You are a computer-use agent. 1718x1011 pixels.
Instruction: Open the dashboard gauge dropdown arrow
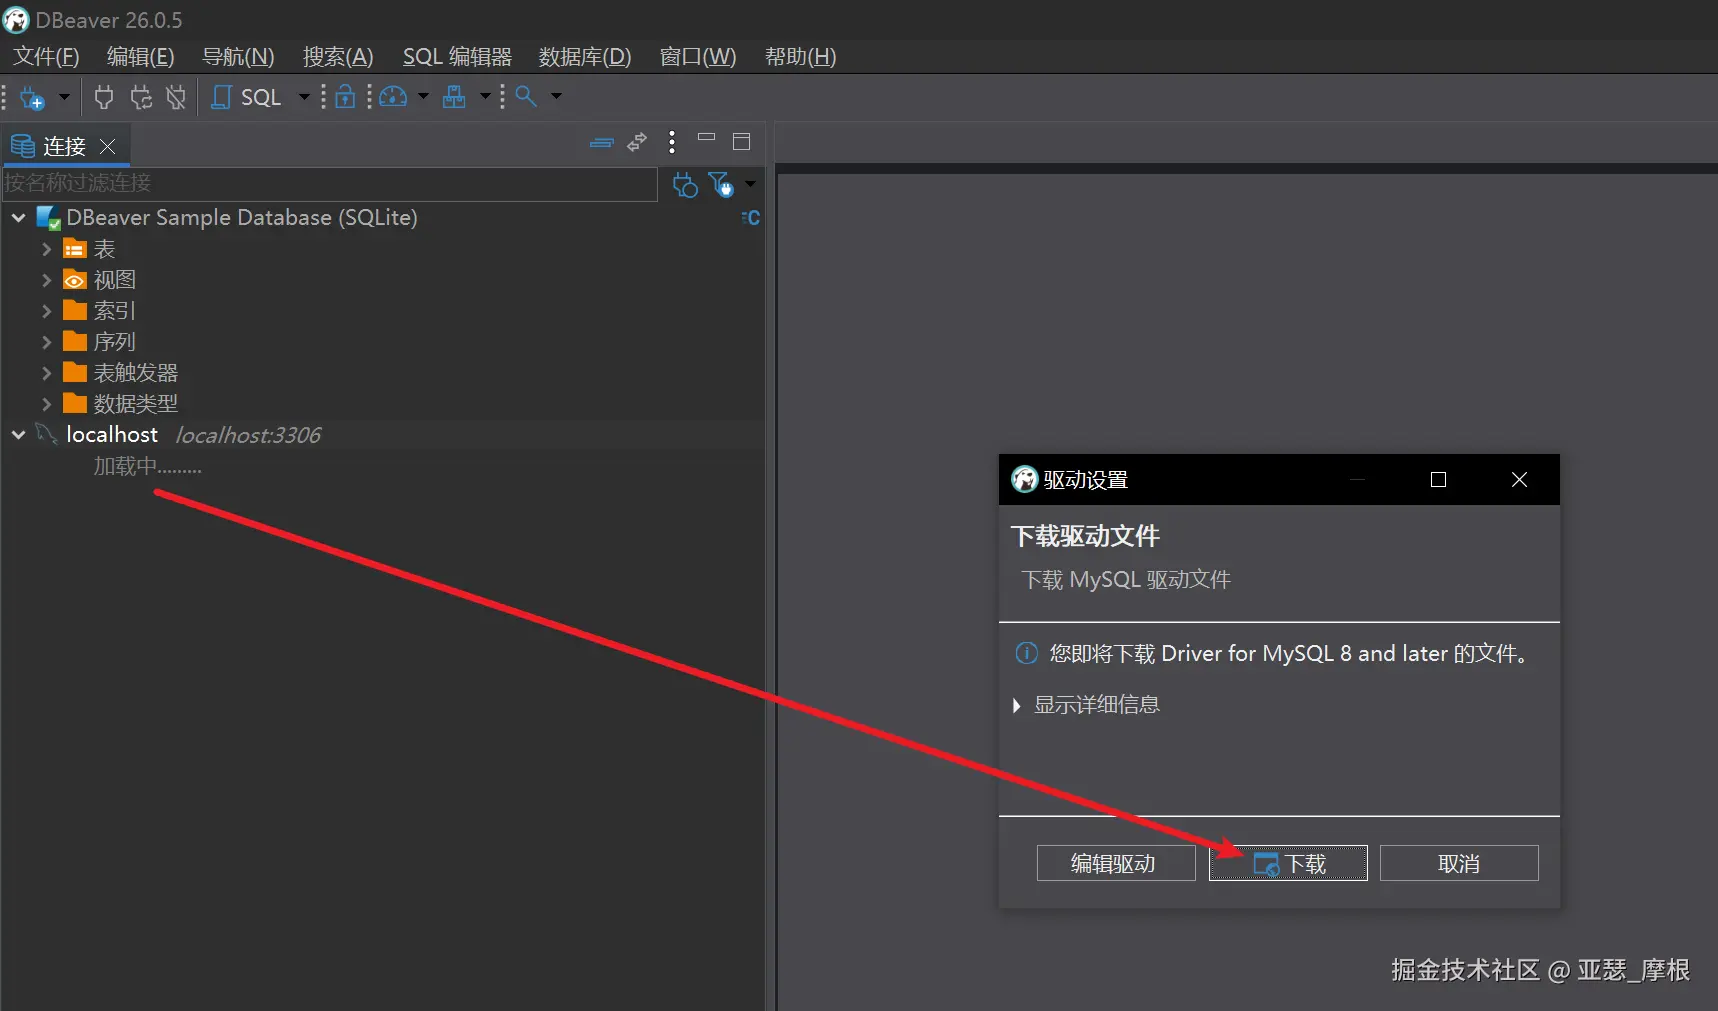(x=423, y=97)
